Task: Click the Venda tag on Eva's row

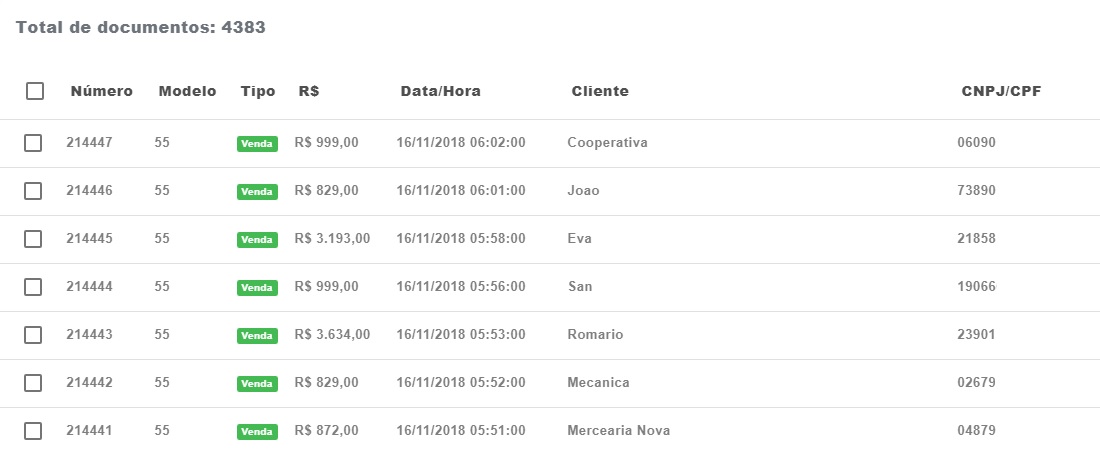Action: point(257,240)
